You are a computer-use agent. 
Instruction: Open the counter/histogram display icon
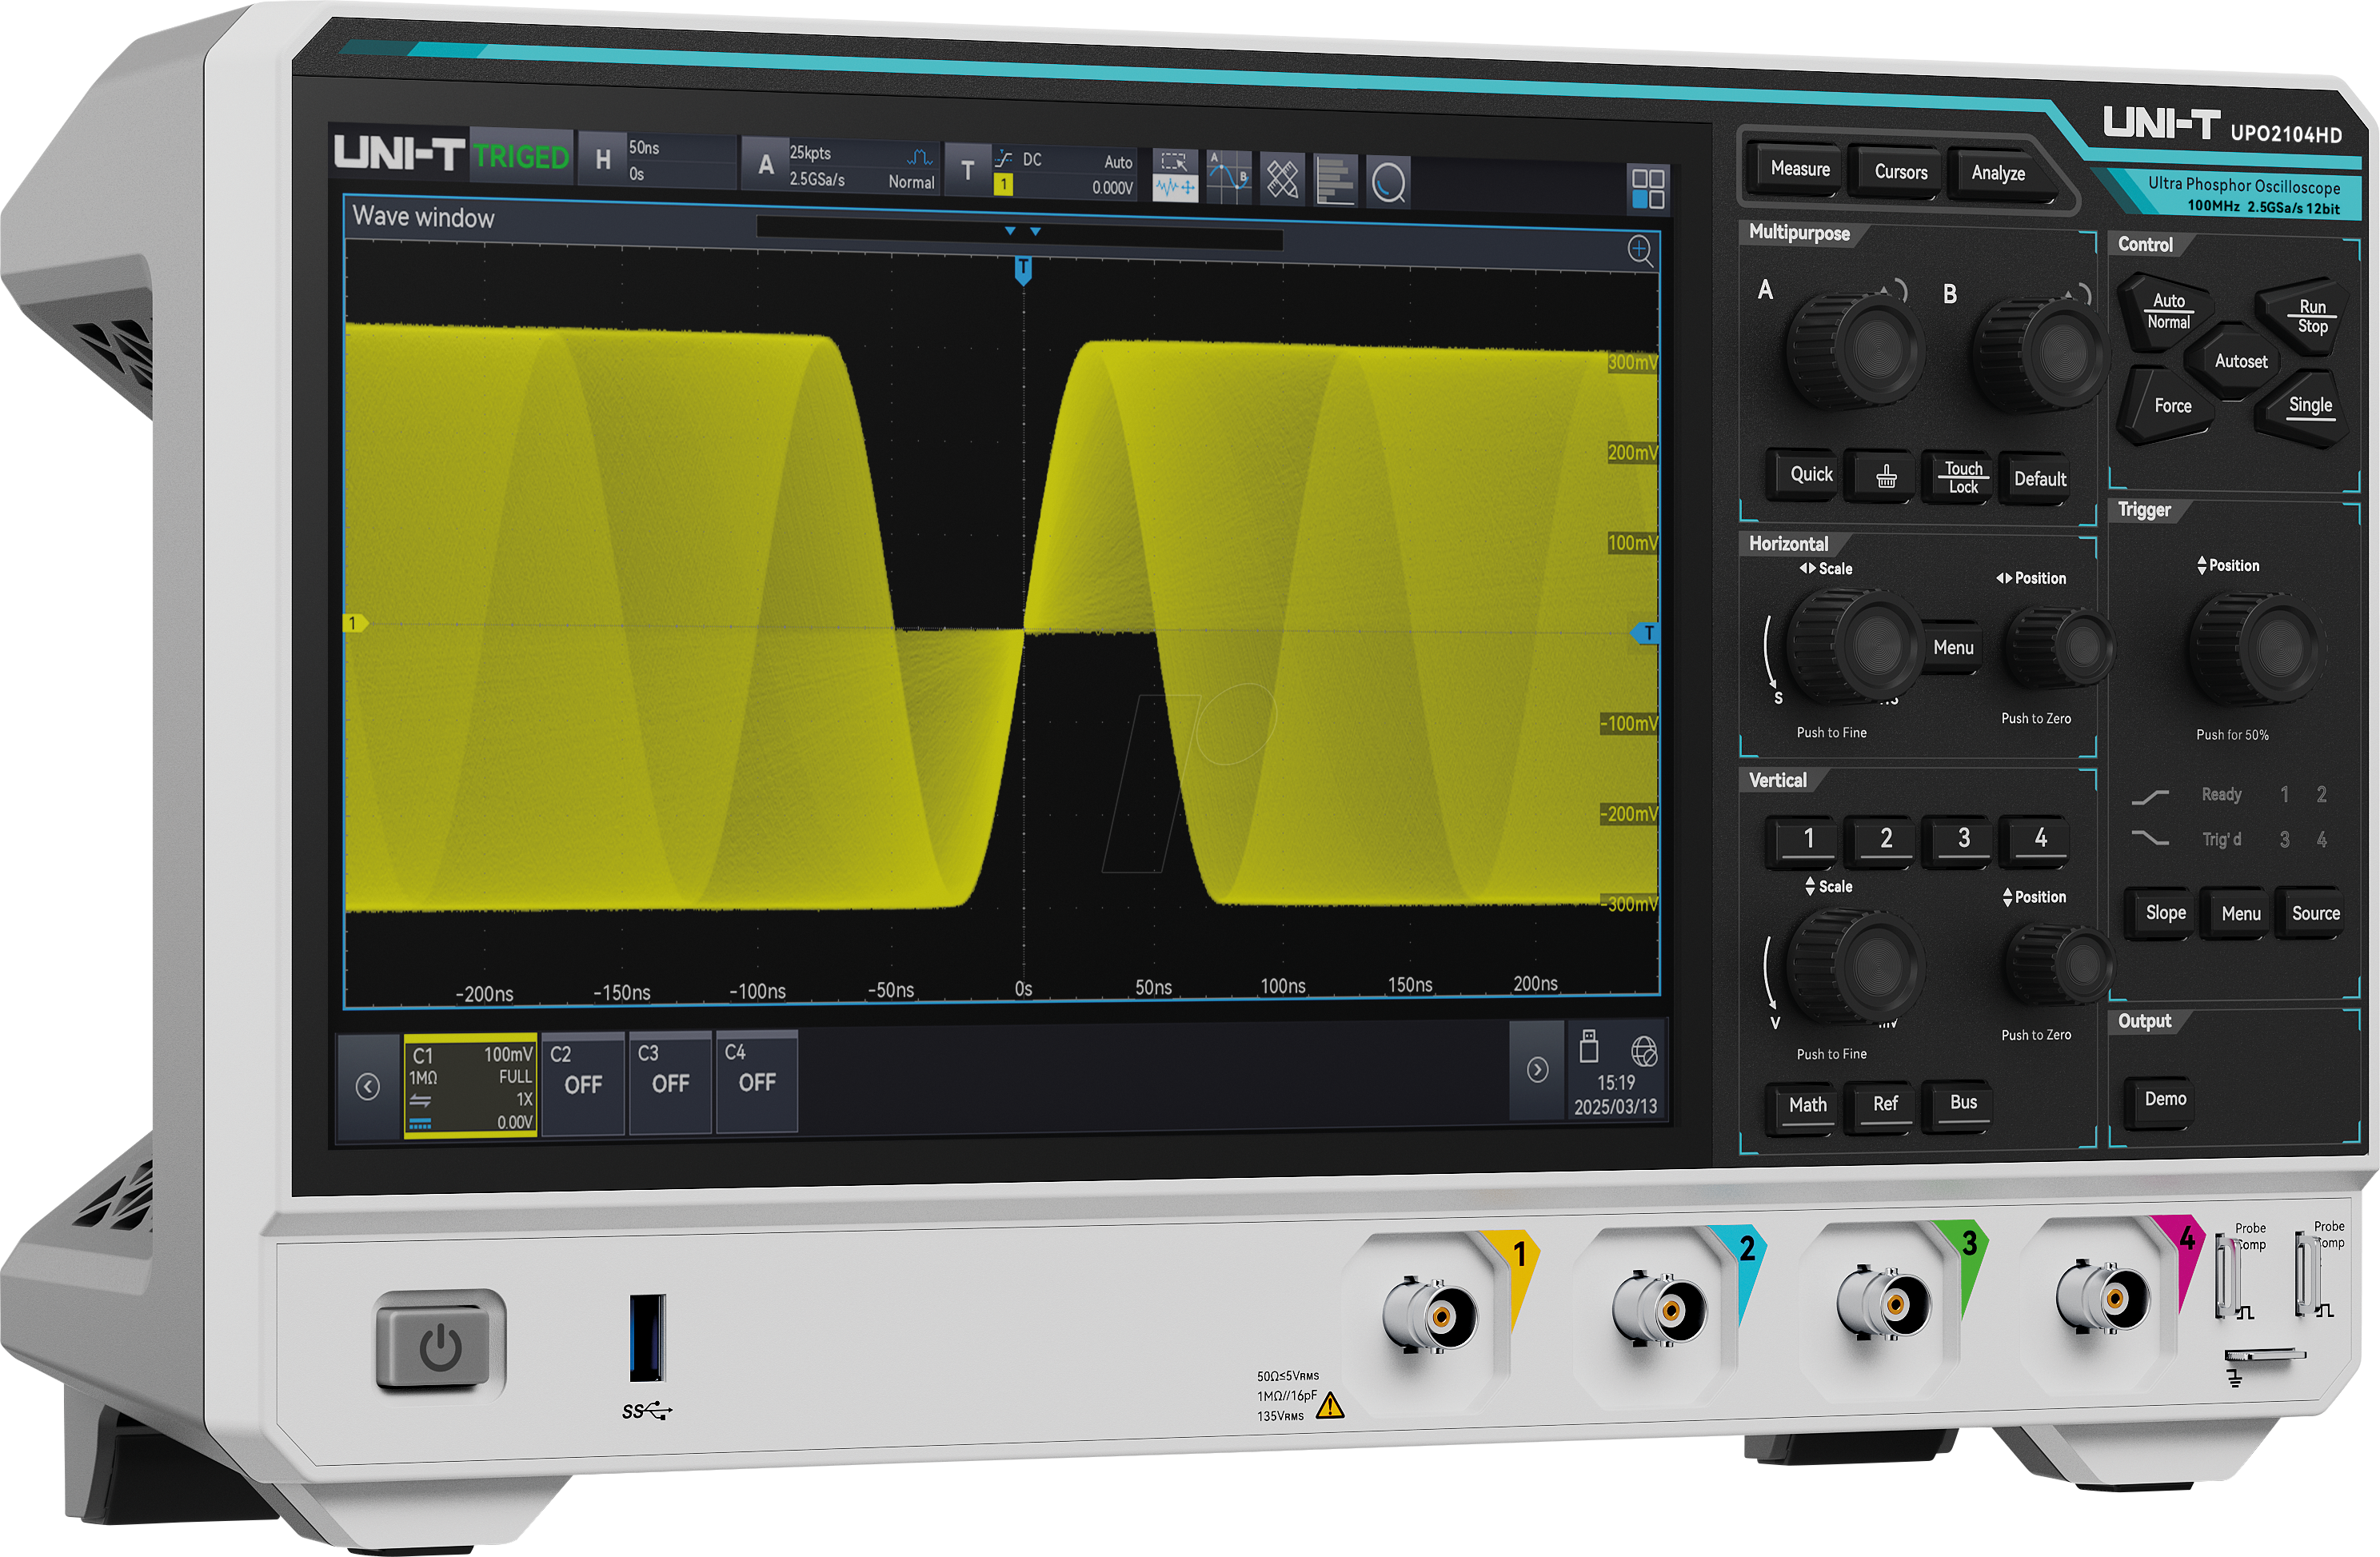1335,180
